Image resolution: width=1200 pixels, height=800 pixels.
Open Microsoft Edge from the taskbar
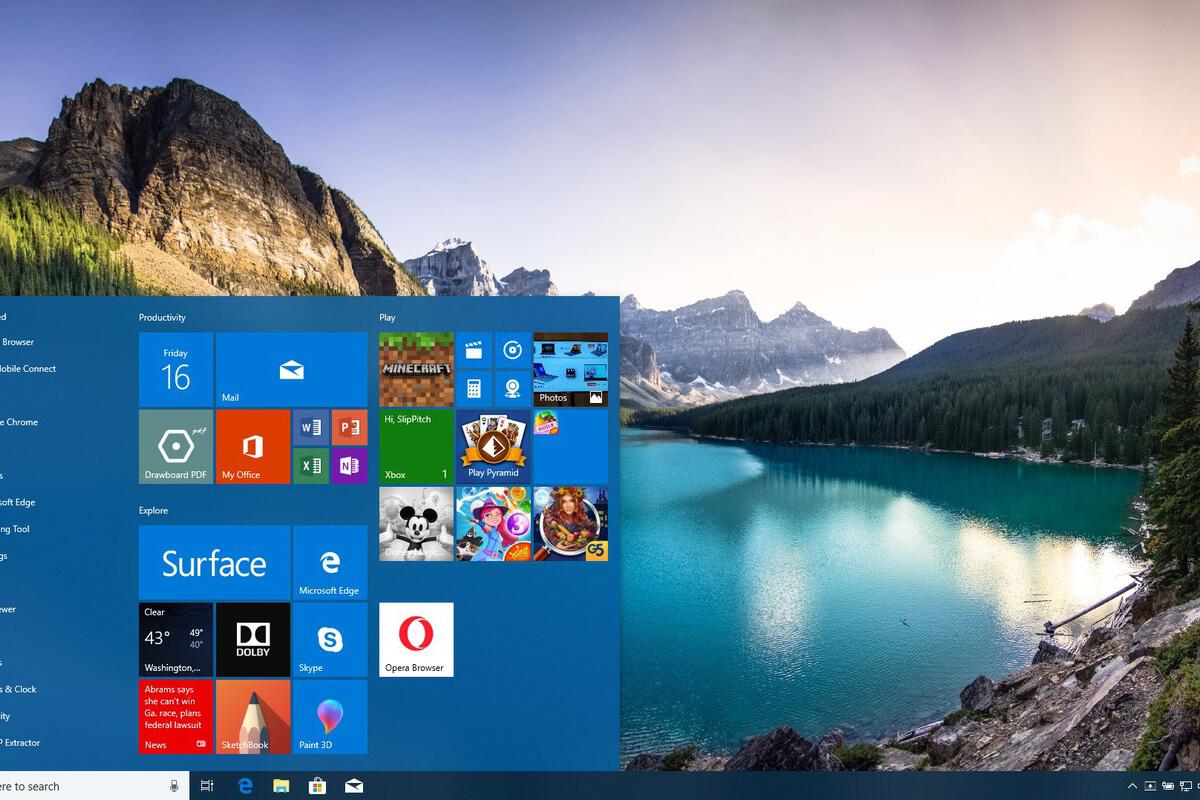(245, 786)
